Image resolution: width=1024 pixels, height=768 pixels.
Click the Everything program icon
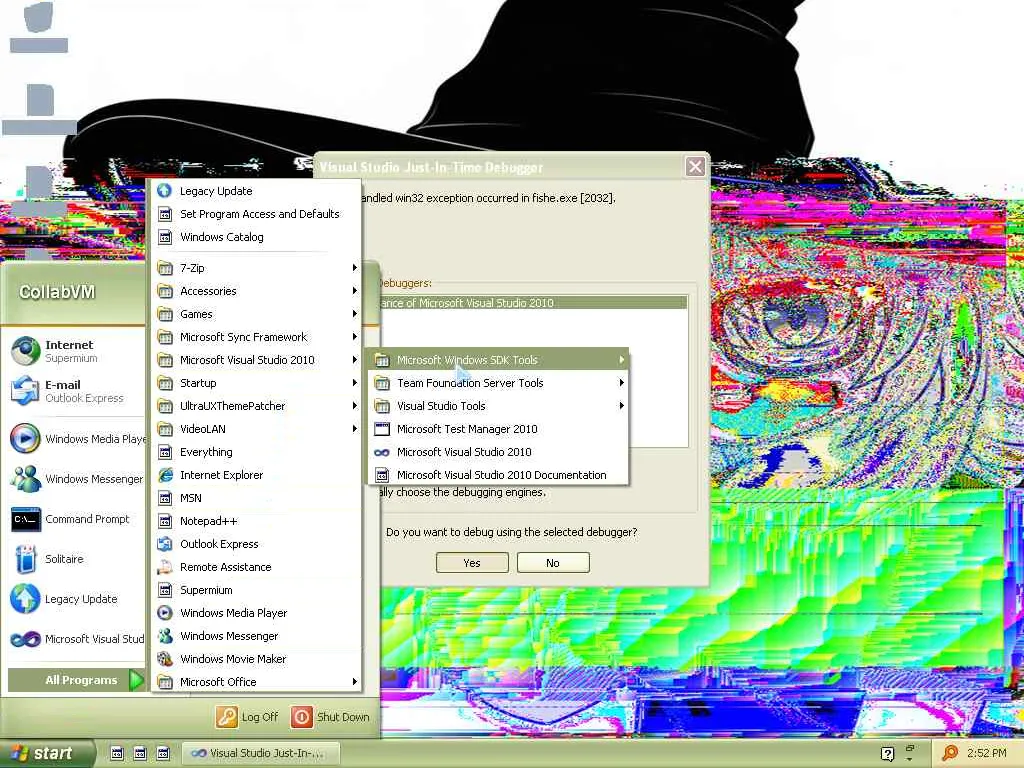[x=165, y=452]
